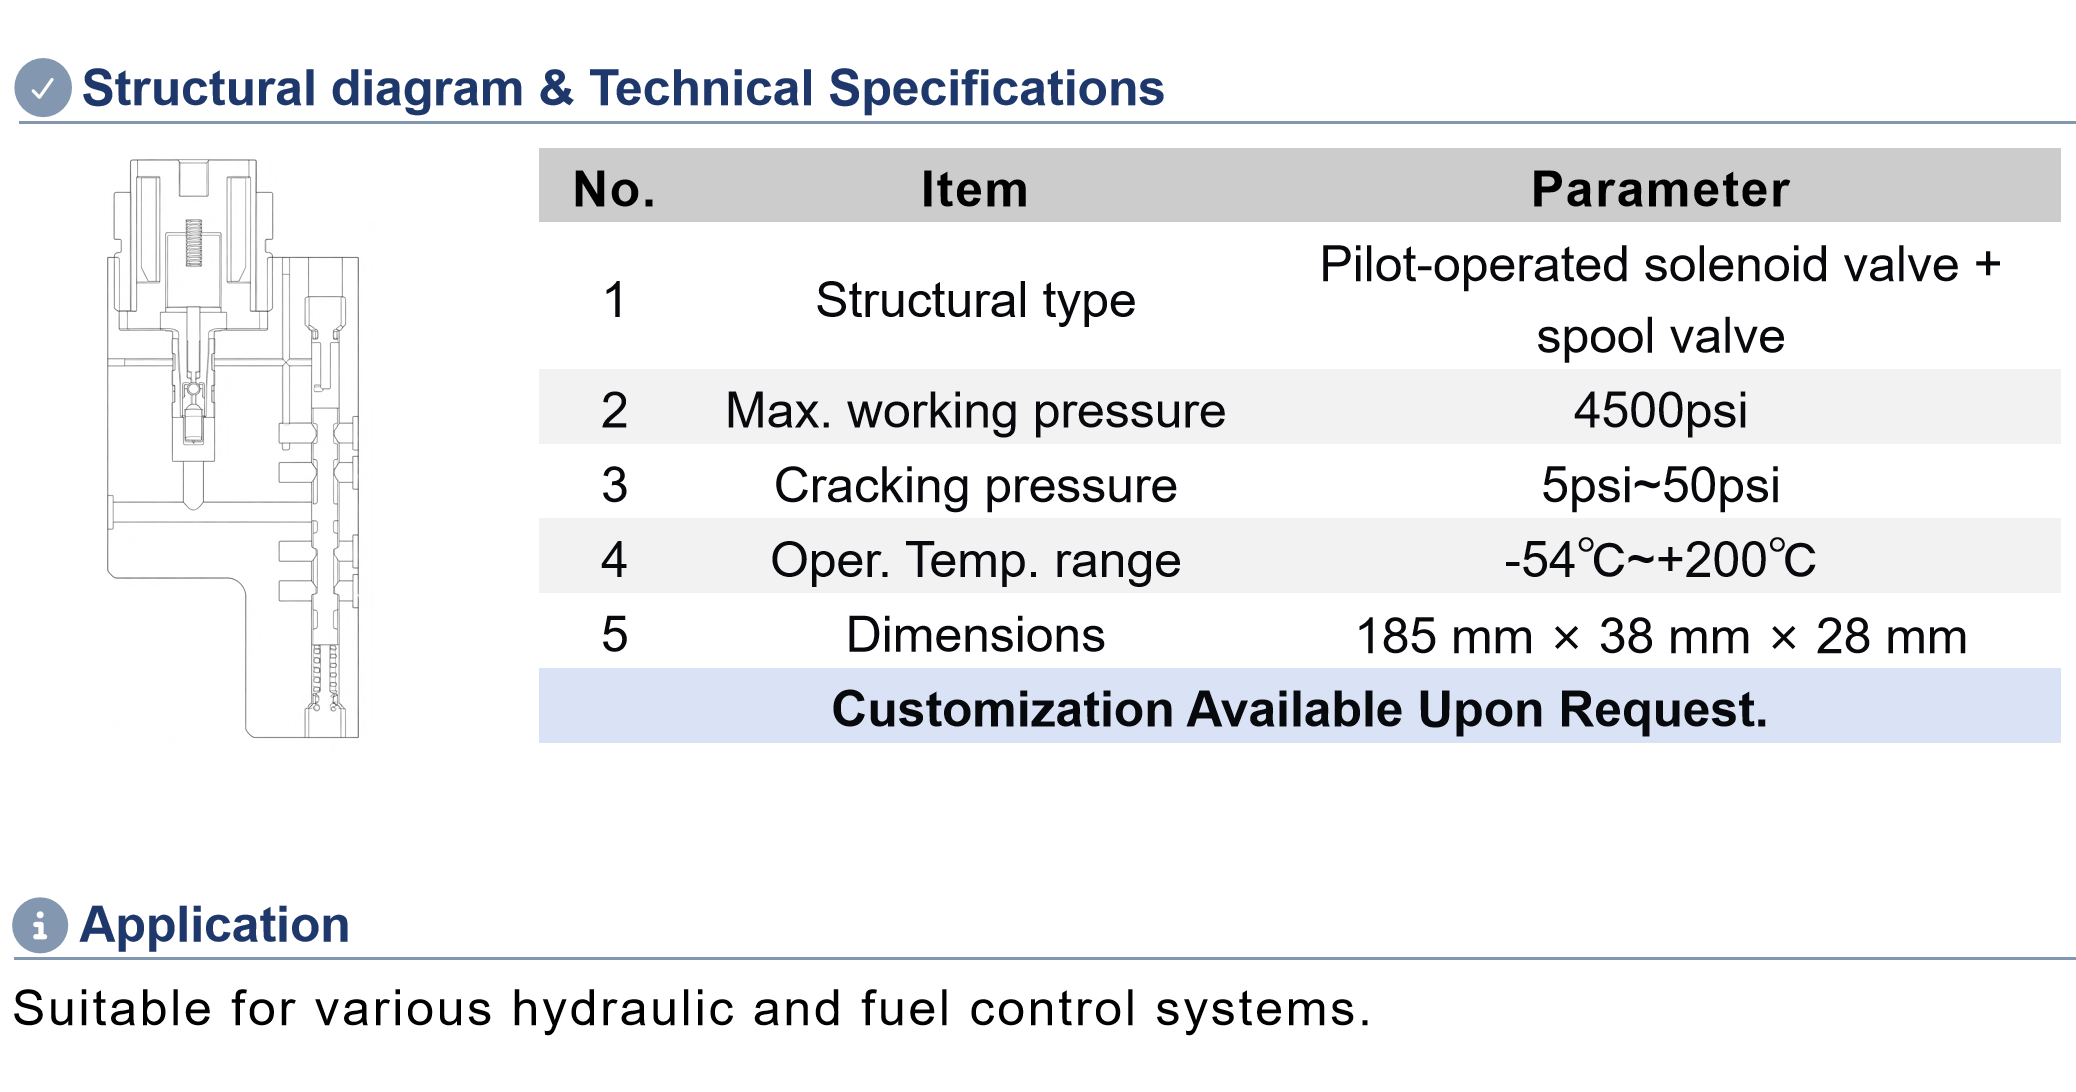
Task: Click the checkmark icon beside Structural diagram heading
Action: [43, 88]
